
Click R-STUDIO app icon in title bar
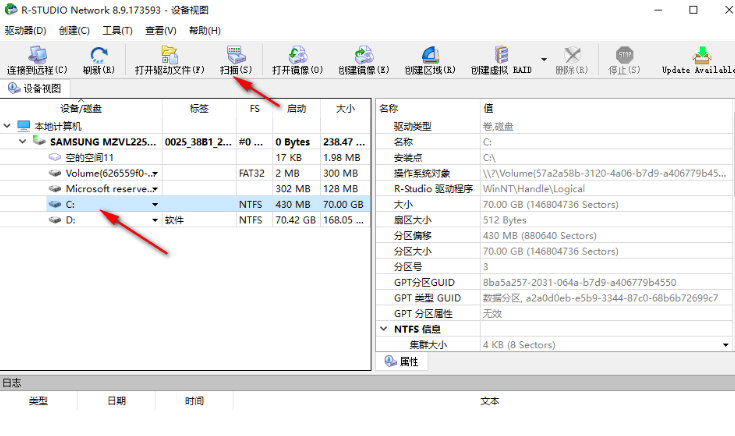pos(10,9)
